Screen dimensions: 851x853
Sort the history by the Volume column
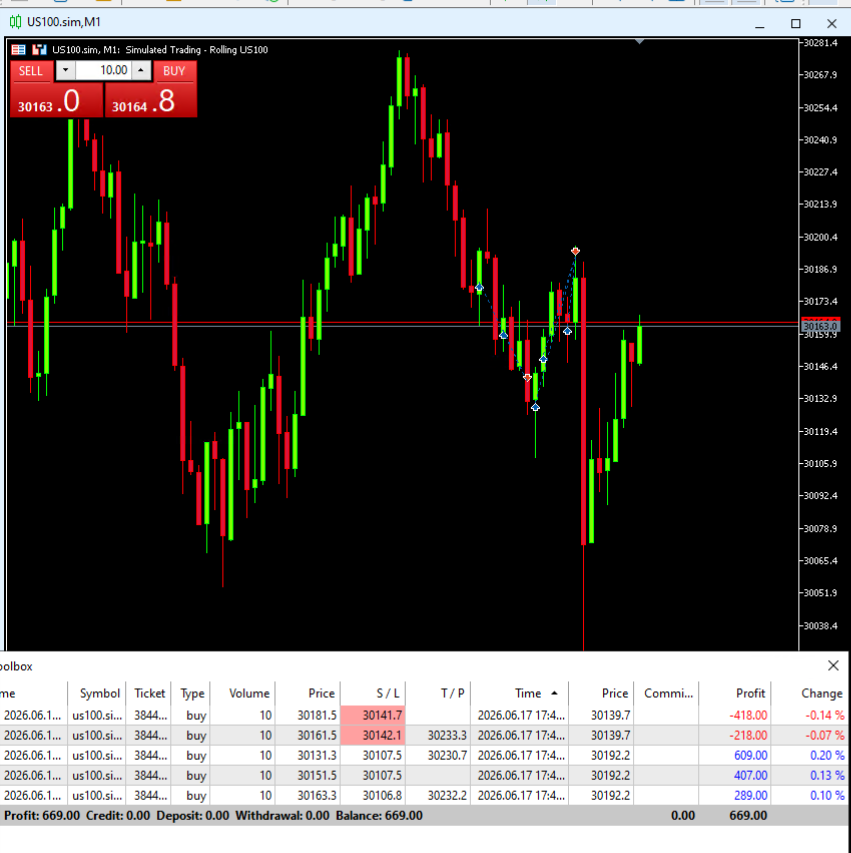click(243, 693)
